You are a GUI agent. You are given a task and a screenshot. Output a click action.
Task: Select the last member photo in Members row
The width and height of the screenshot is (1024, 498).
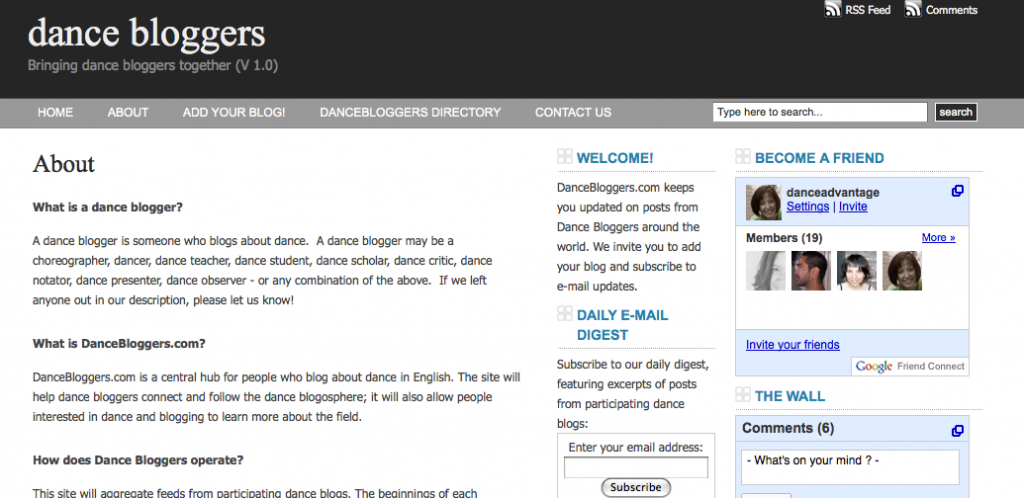pos(902,271)
